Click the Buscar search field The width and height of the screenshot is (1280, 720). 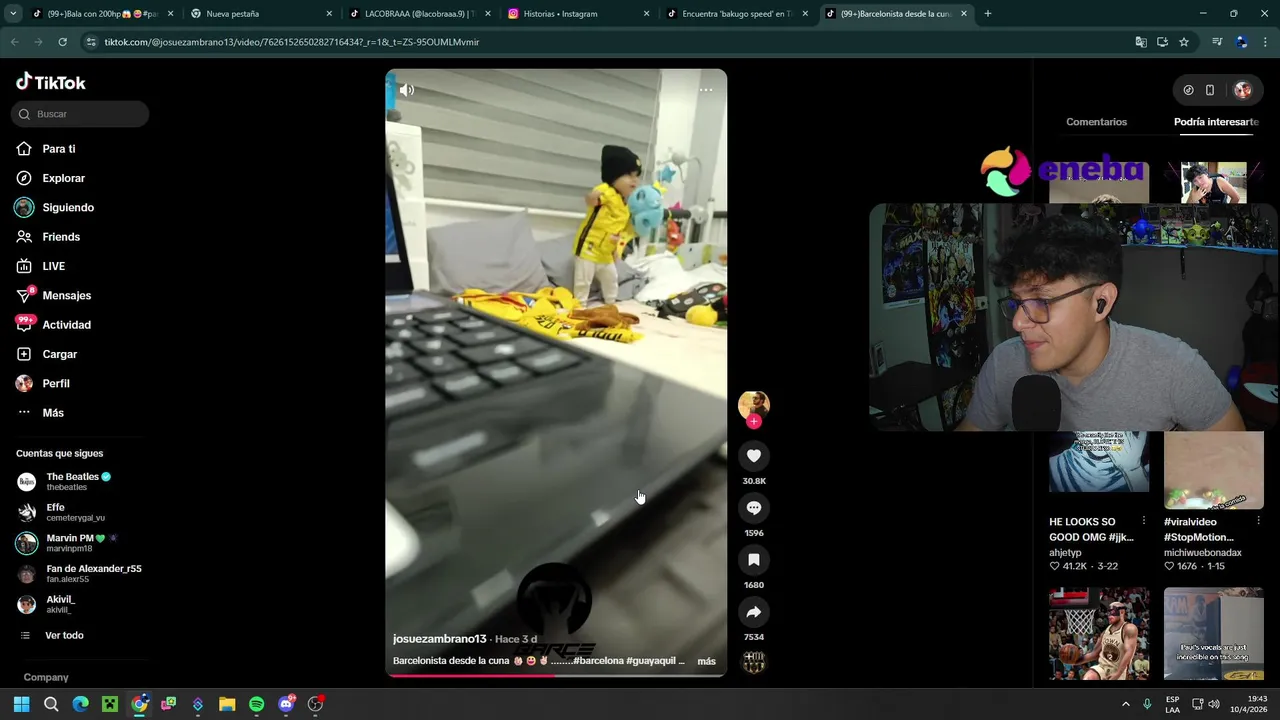click(x=80, y=114)
